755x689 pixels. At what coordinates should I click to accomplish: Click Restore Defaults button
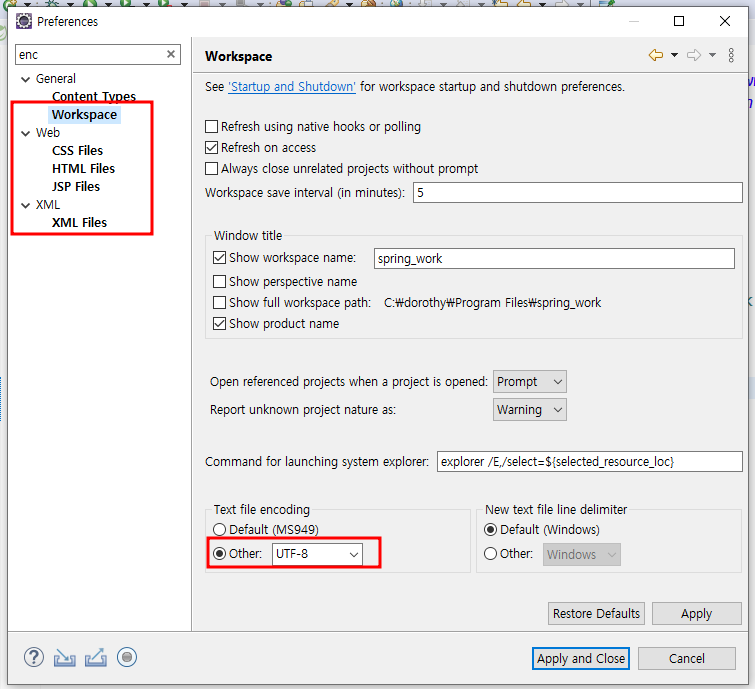596,613
